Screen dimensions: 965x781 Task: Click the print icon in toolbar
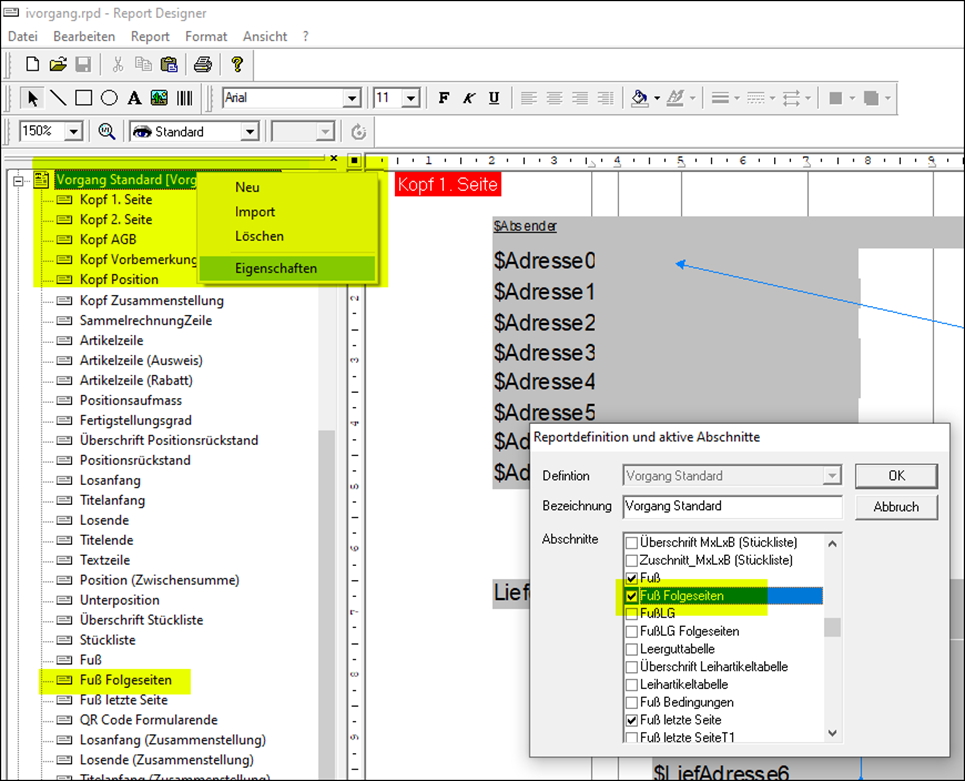click(202, 65)
